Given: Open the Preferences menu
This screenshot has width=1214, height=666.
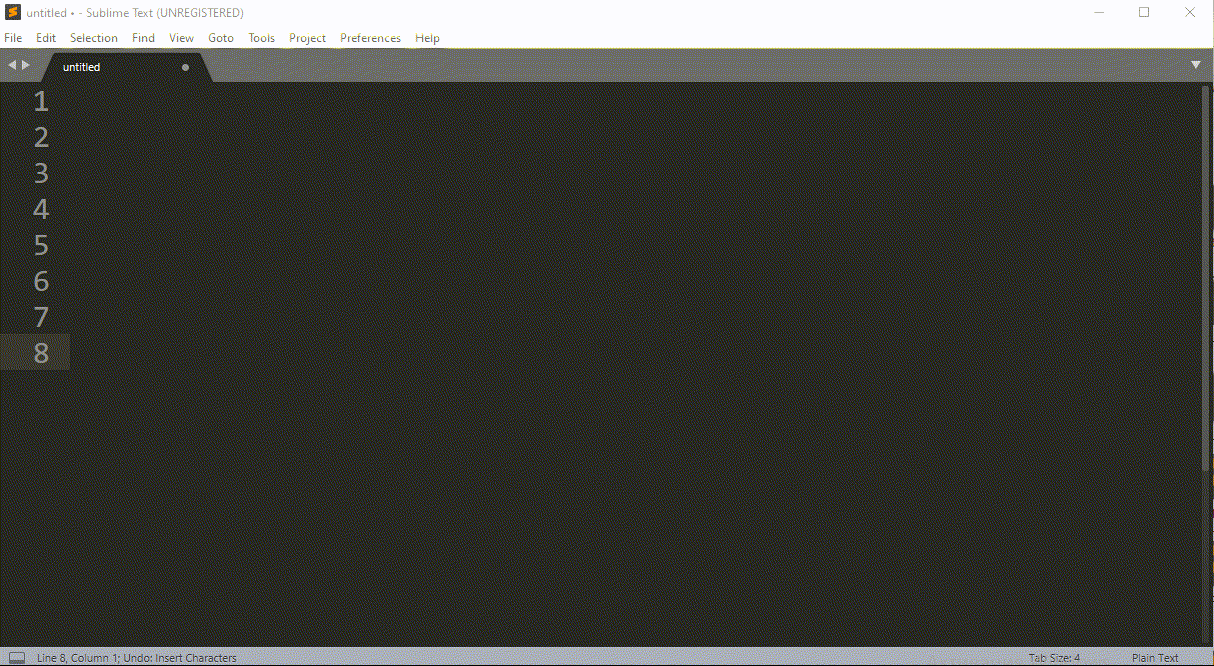Looking at the screenshot, I should coord(370,38).
